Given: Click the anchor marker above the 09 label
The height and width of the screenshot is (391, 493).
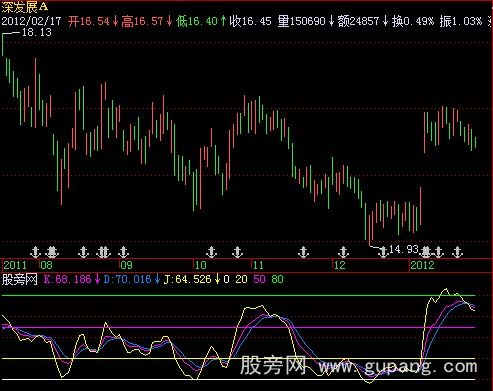Looking at the screenshot, I should [x=123, y=252].
